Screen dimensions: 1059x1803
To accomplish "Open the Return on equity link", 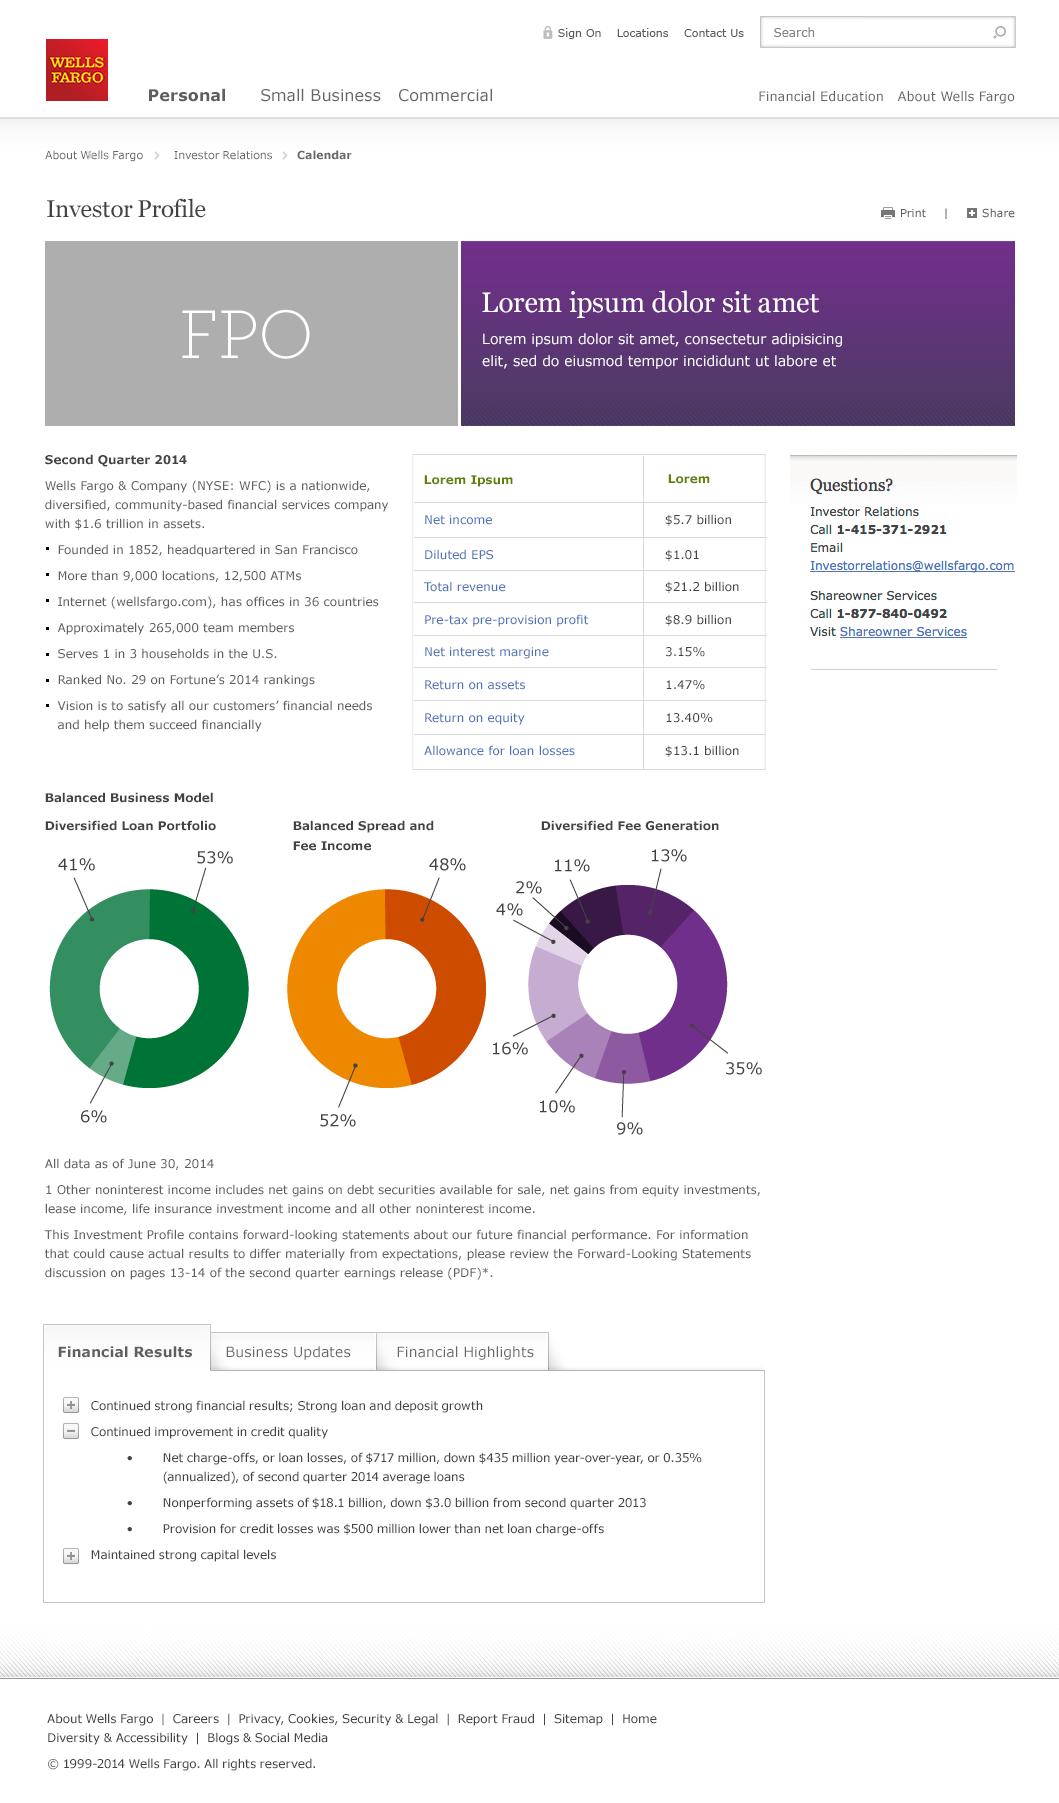I will (474, 718).
